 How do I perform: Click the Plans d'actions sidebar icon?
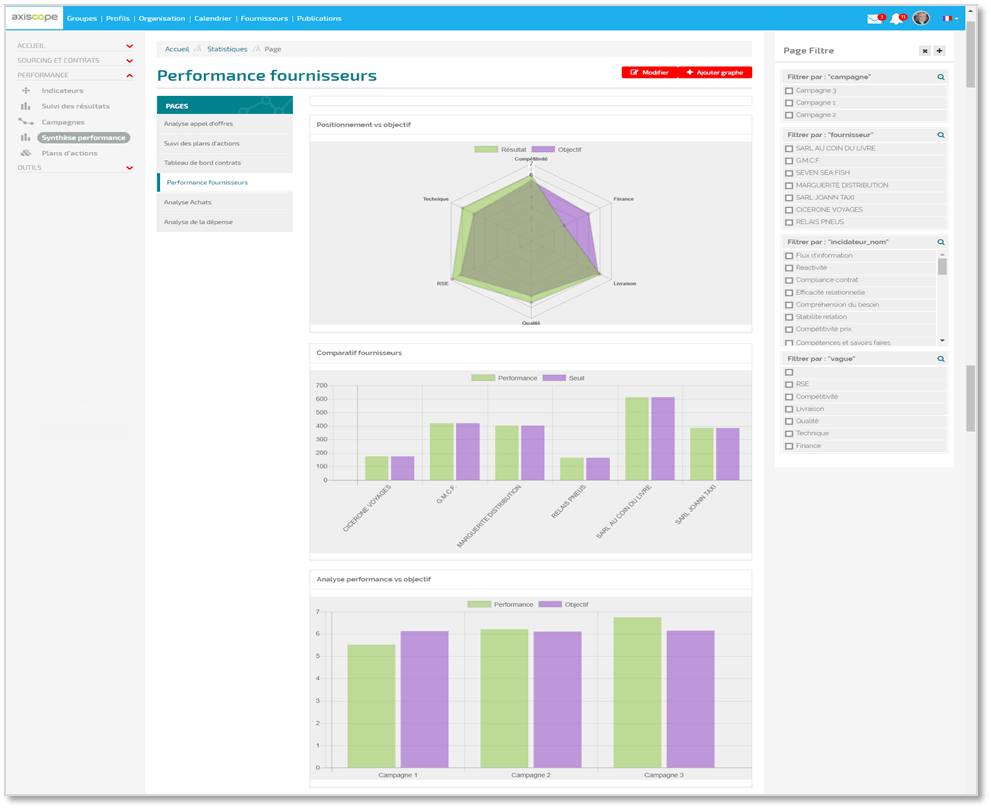26,153
